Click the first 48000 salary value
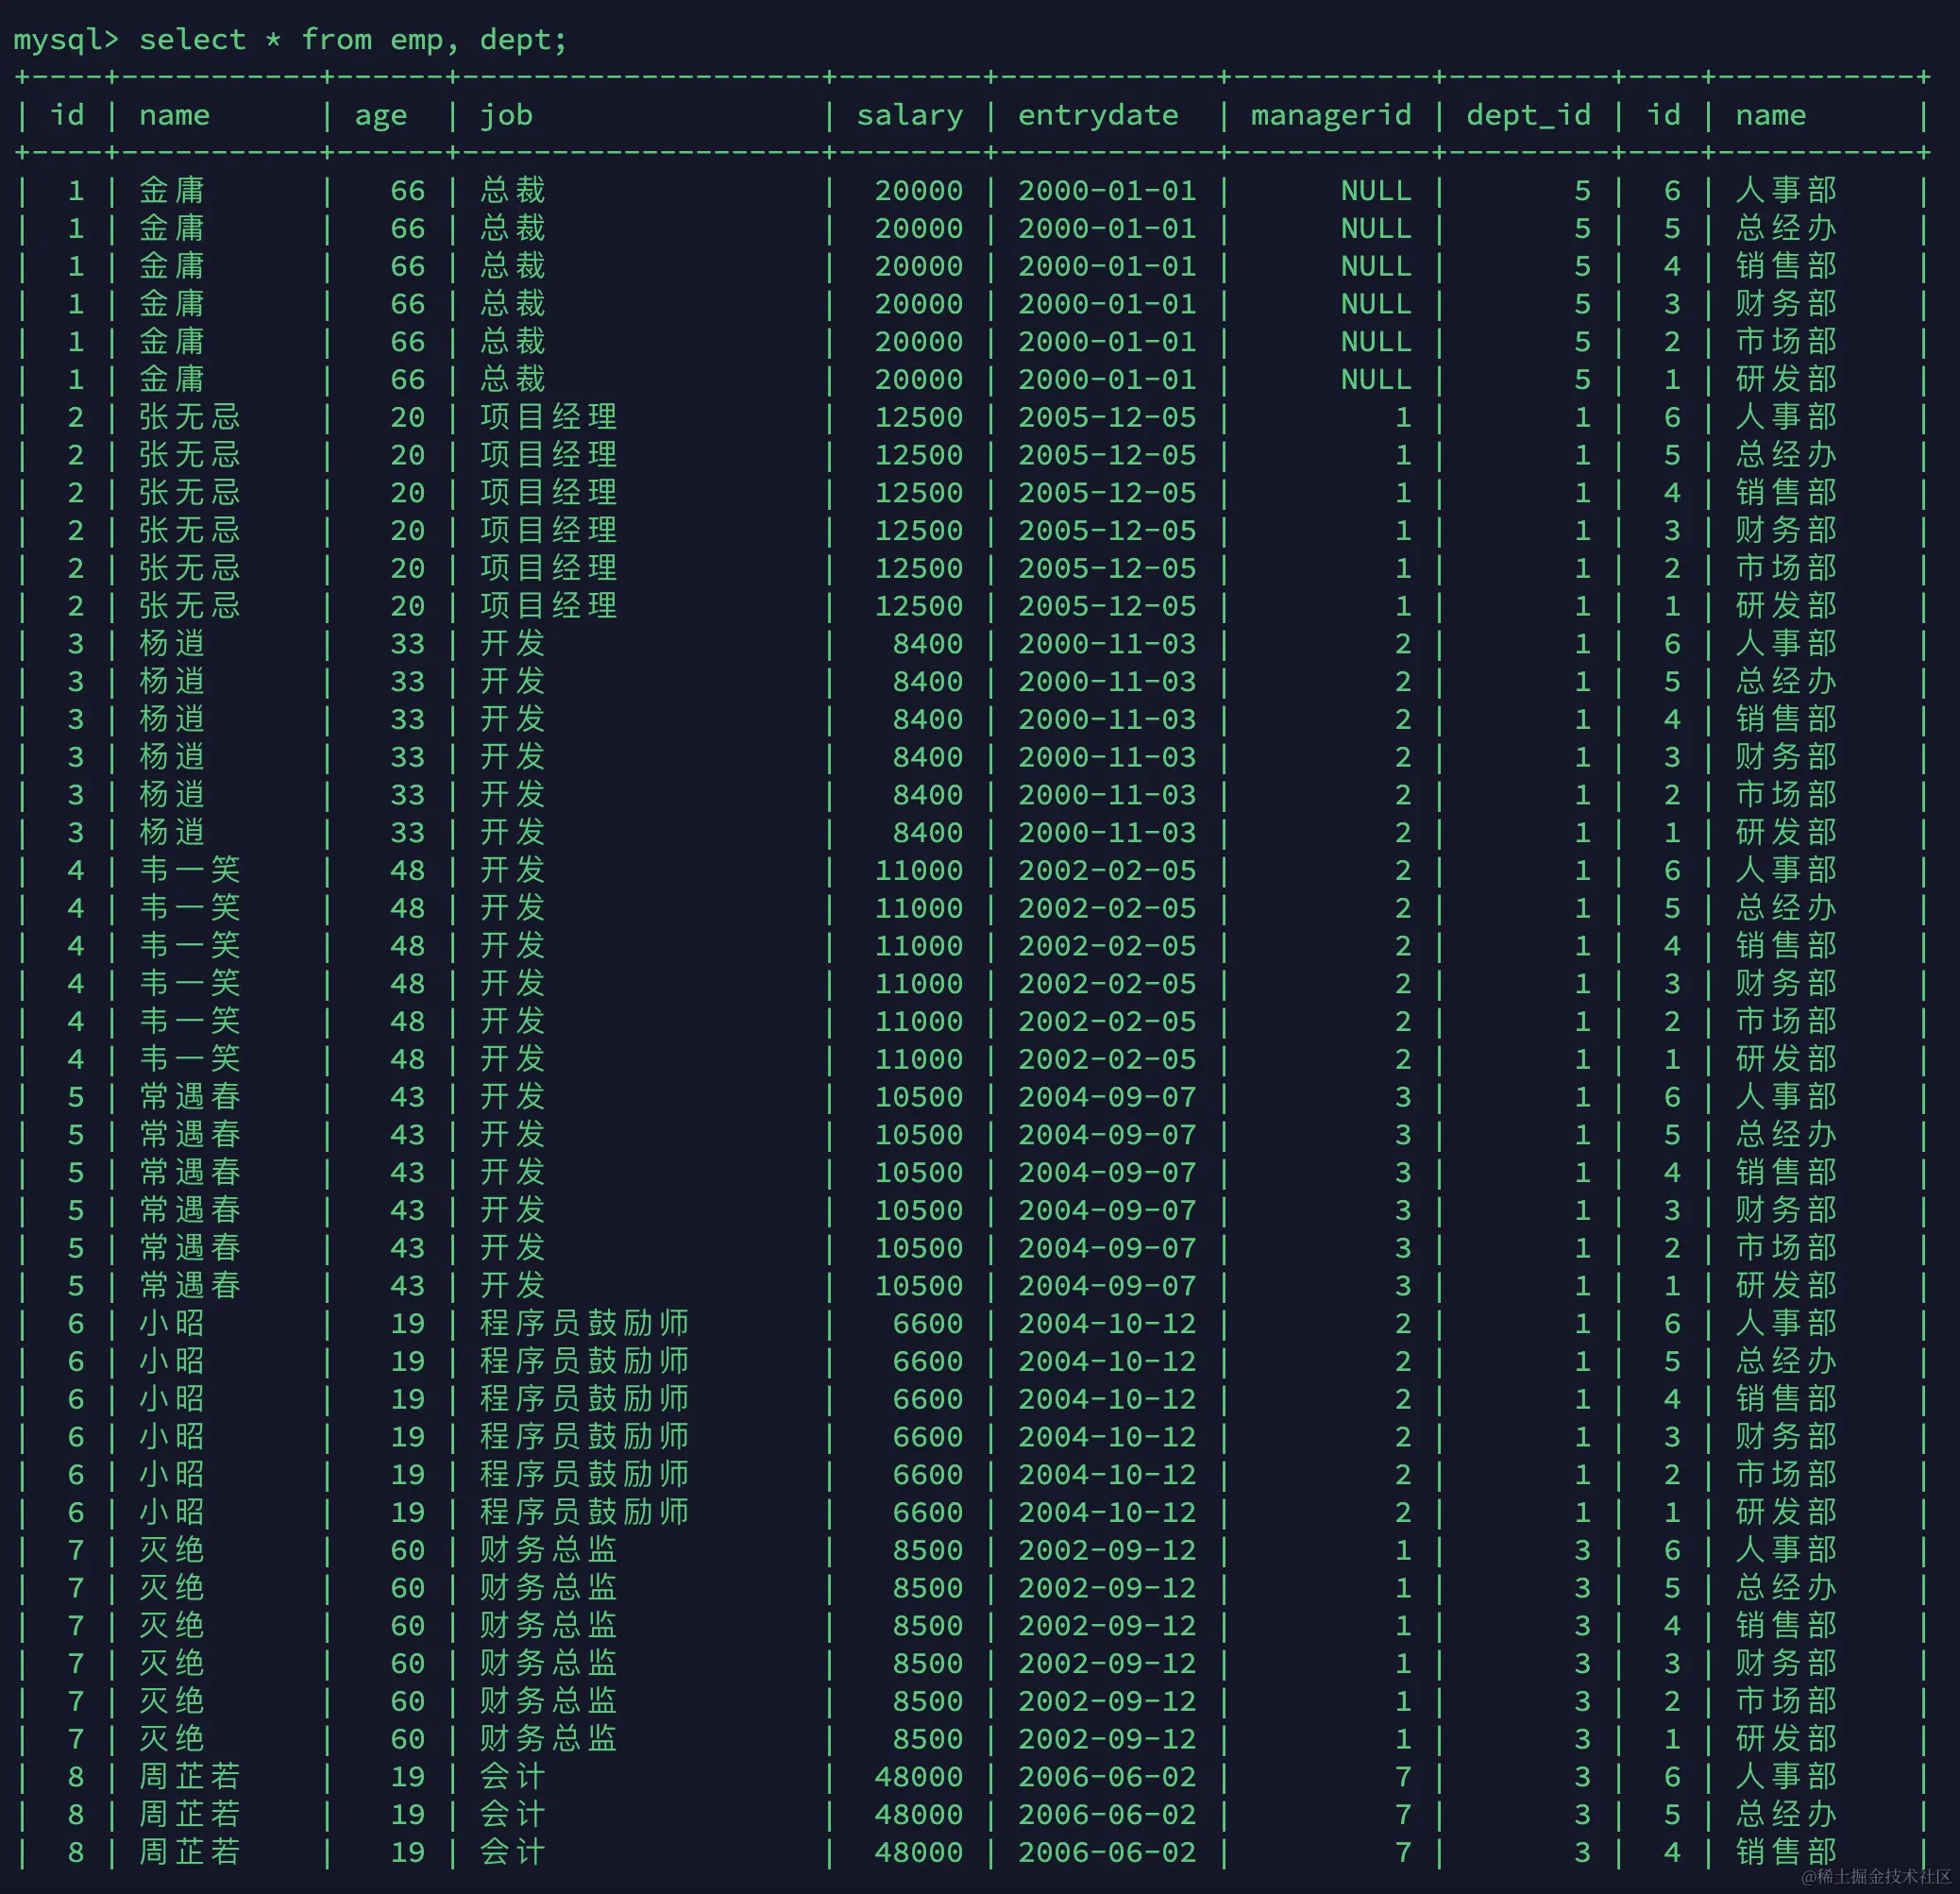The width and height of the screenshot is (1960, 1894). pos(918,1777)
